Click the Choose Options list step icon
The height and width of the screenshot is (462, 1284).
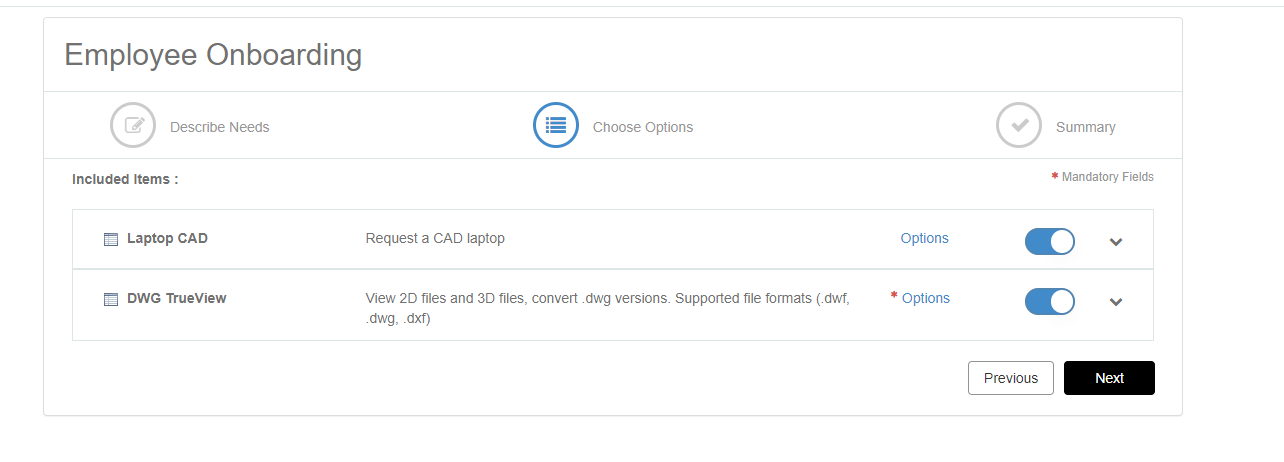click(x=556, y=126)
